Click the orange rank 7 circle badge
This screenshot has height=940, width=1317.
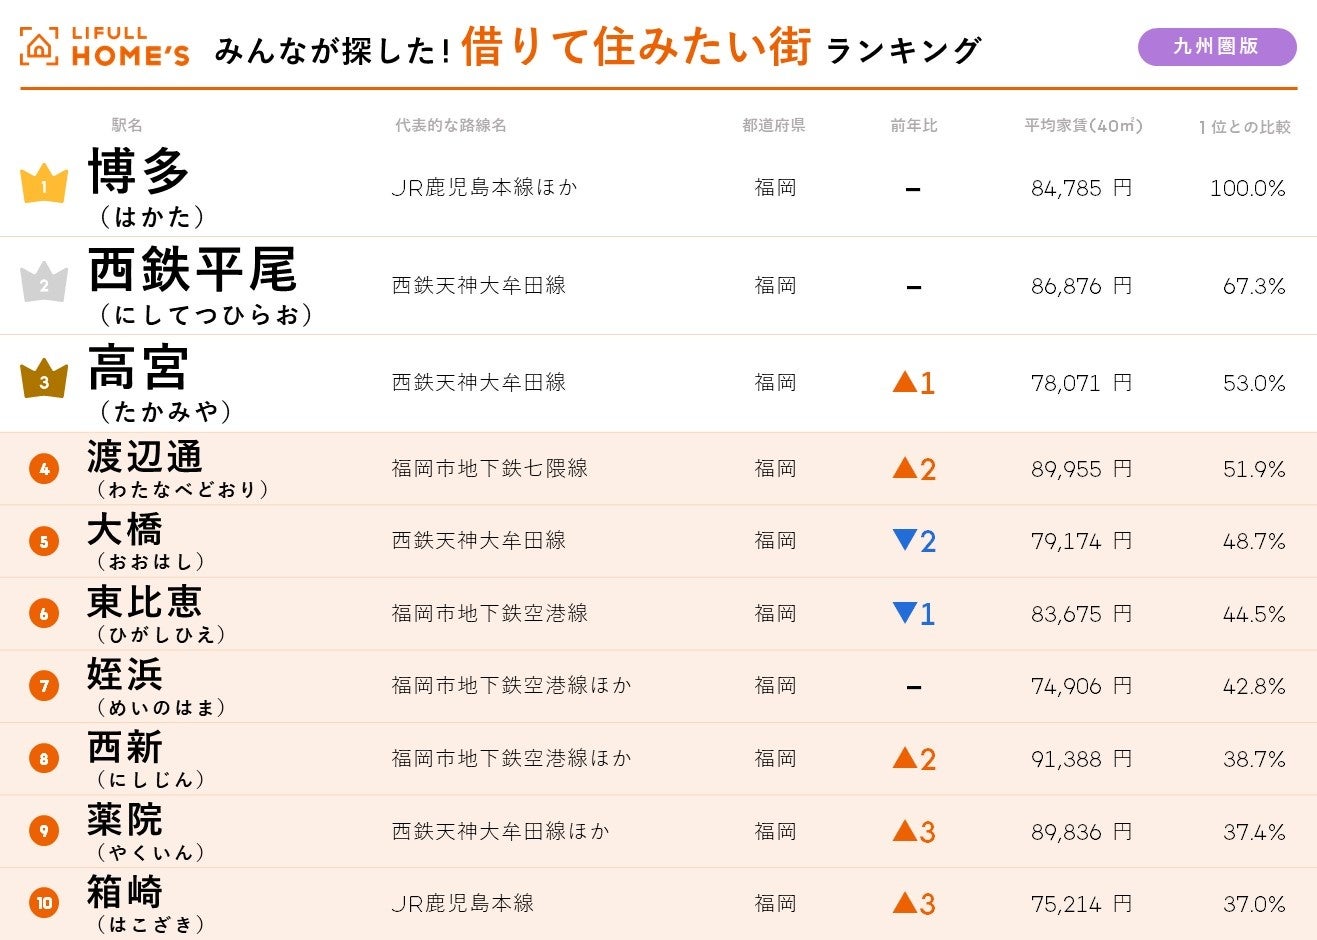tap(44, 686)
